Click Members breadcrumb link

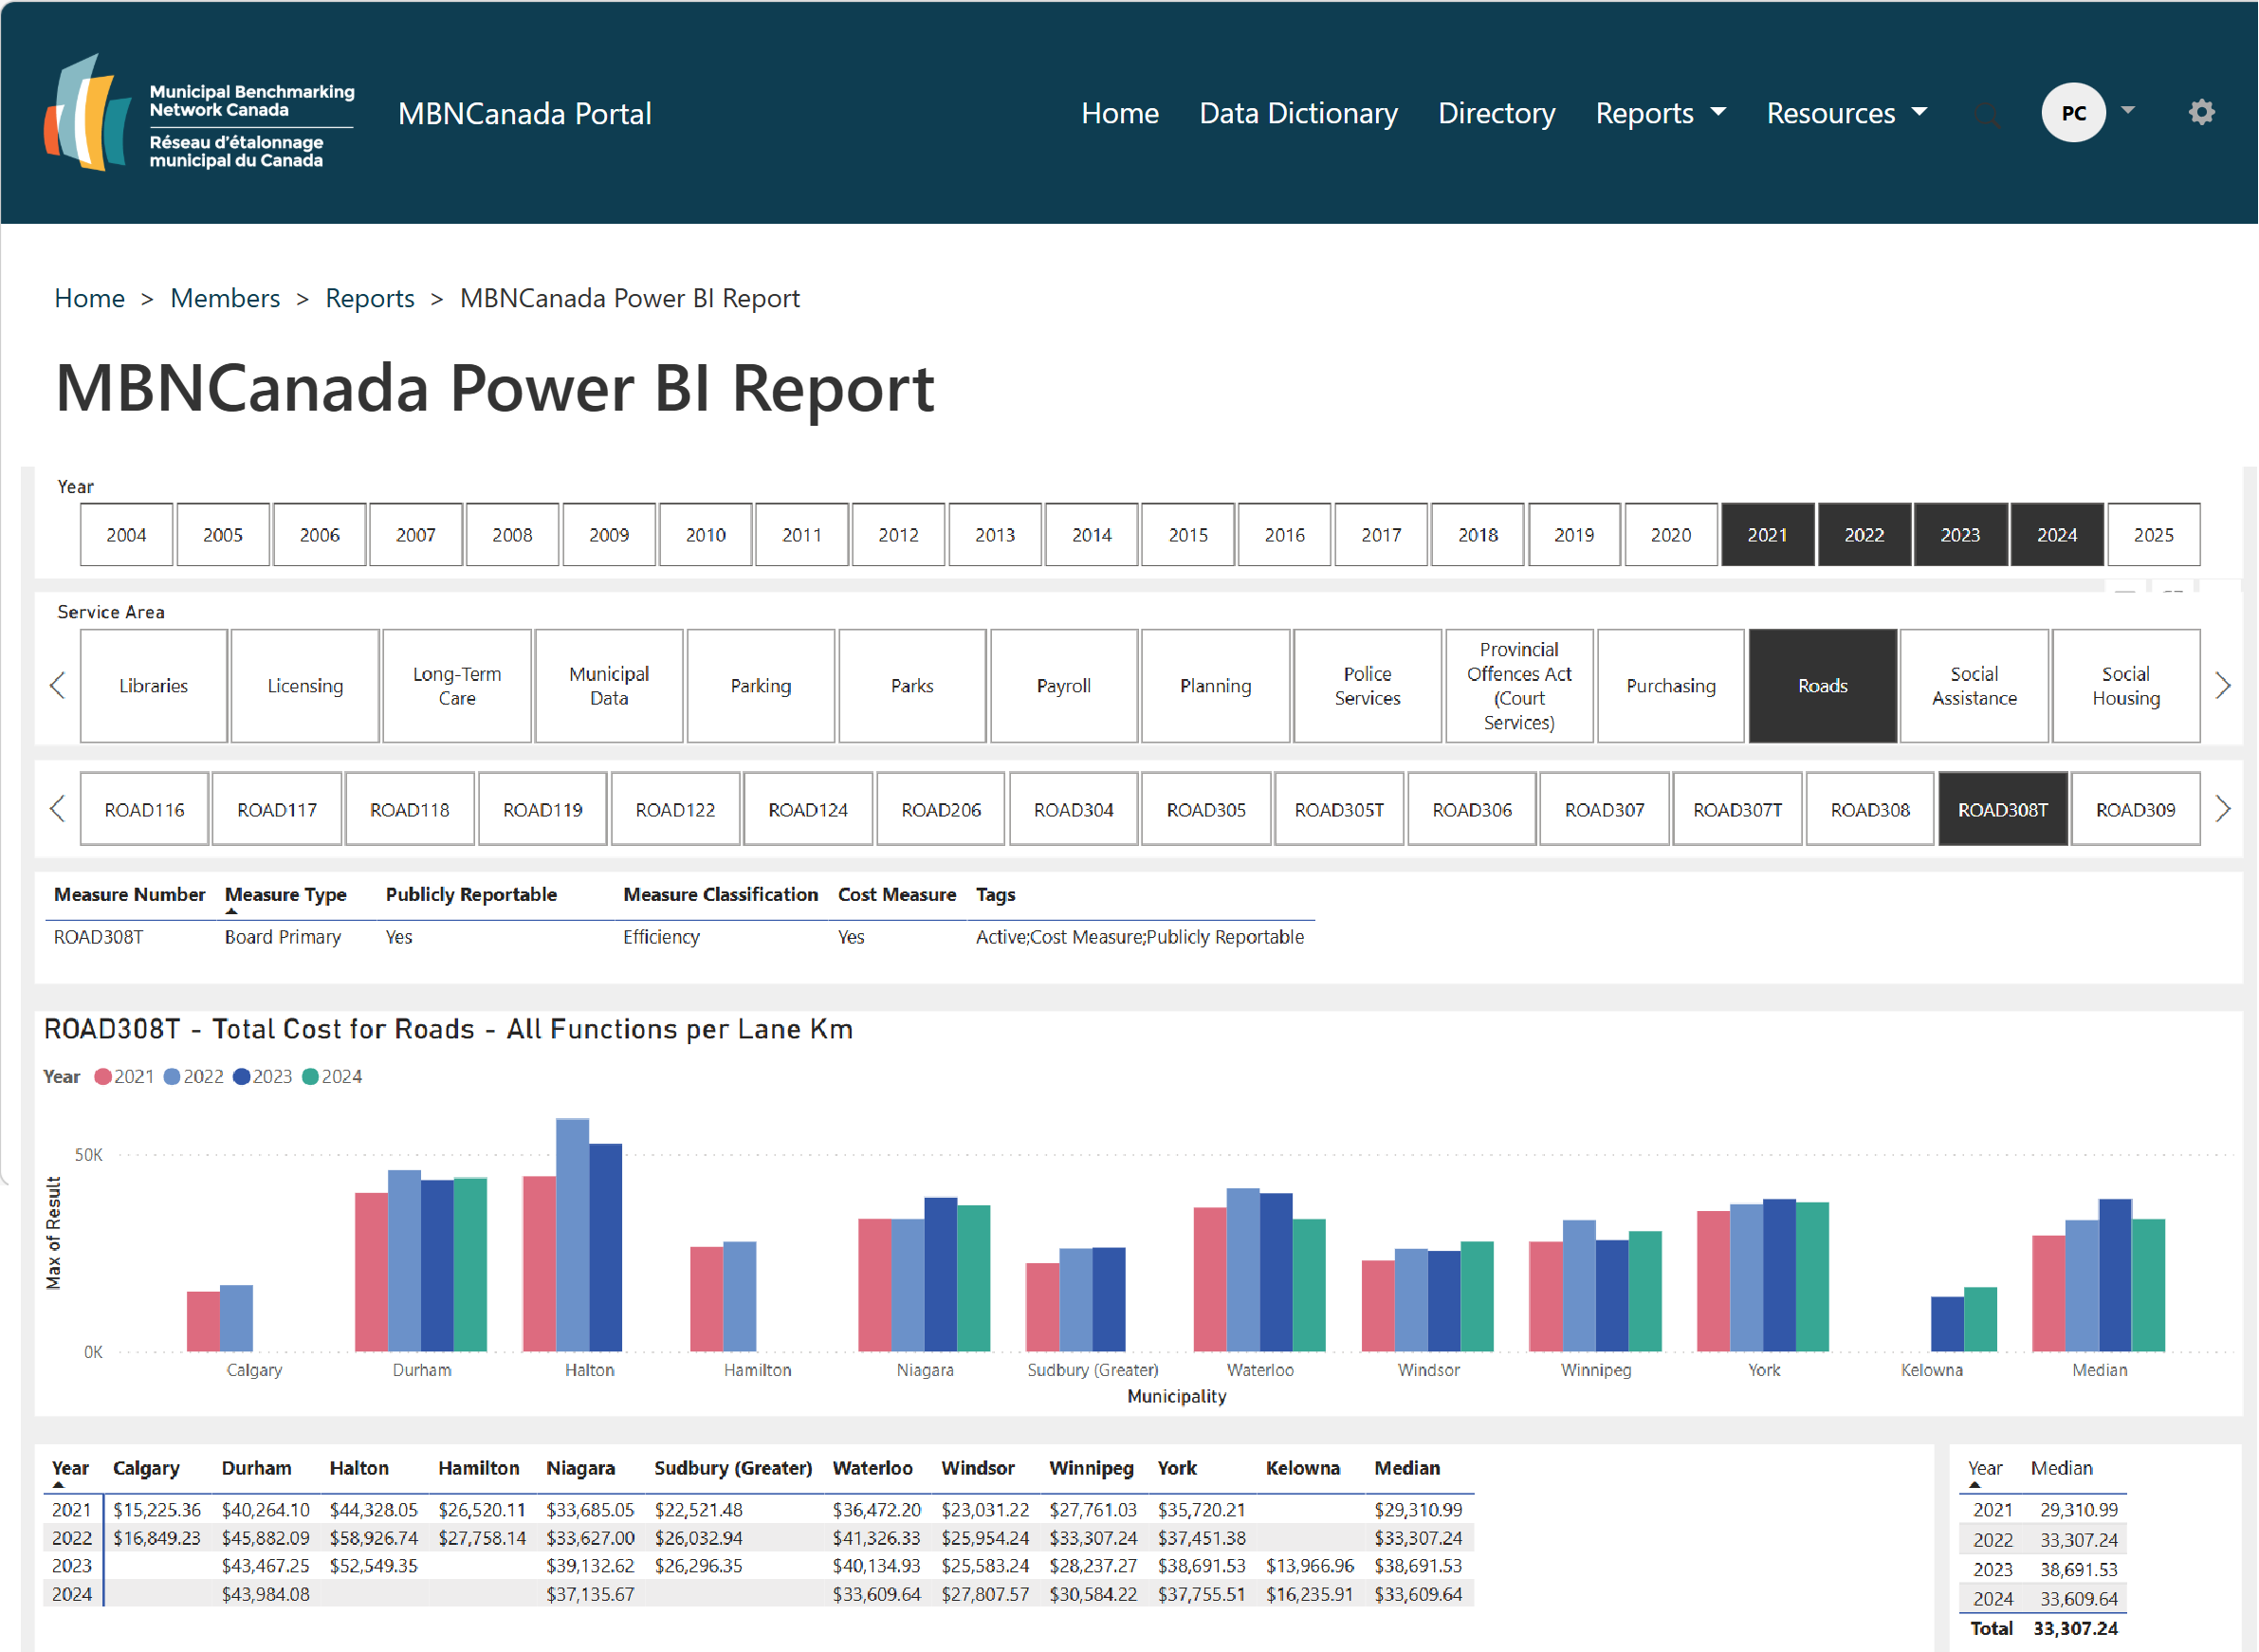(x=225, y=298)
